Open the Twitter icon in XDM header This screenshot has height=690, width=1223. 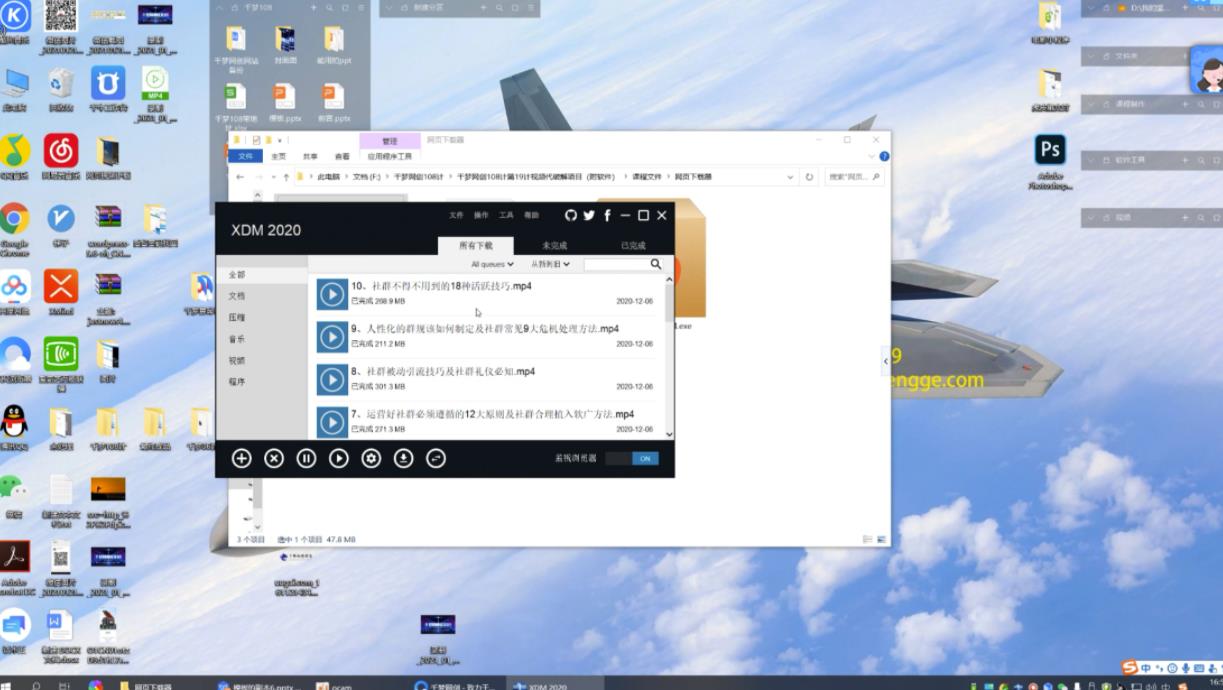(589, 215)
